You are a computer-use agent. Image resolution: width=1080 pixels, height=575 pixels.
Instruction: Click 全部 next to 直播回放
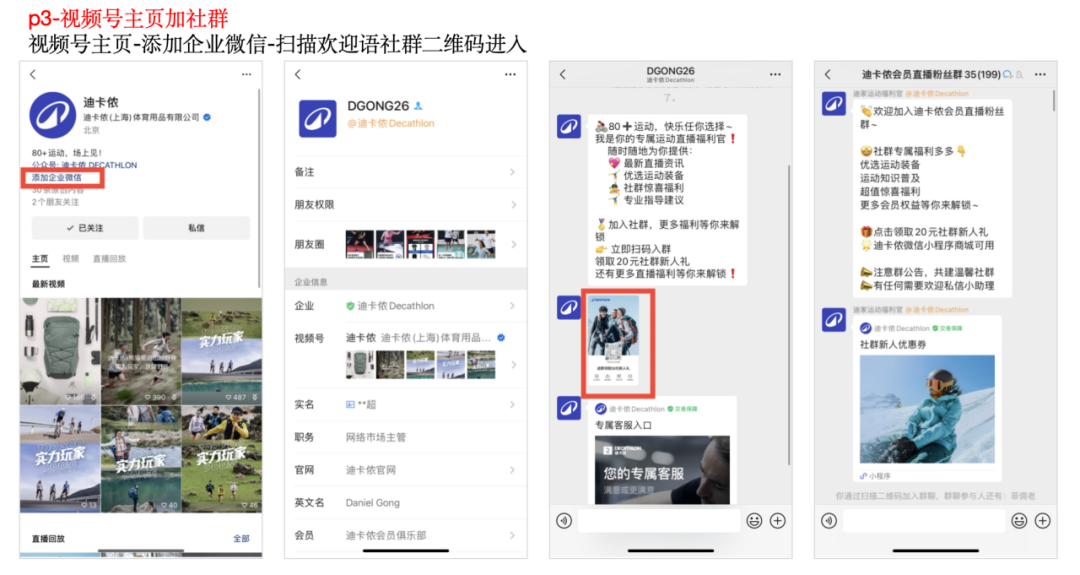click(x=241, y=539)
